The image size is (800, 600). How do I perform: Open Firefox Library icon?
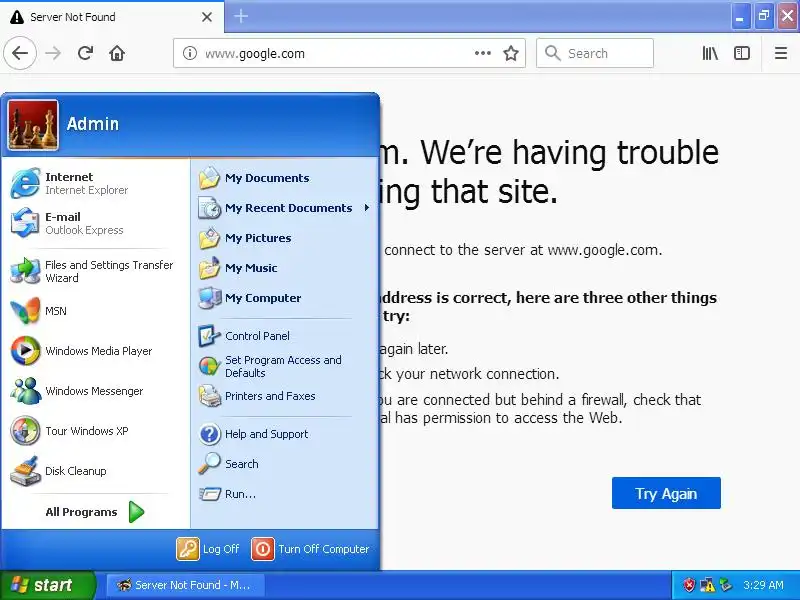[x=710, y=53]
